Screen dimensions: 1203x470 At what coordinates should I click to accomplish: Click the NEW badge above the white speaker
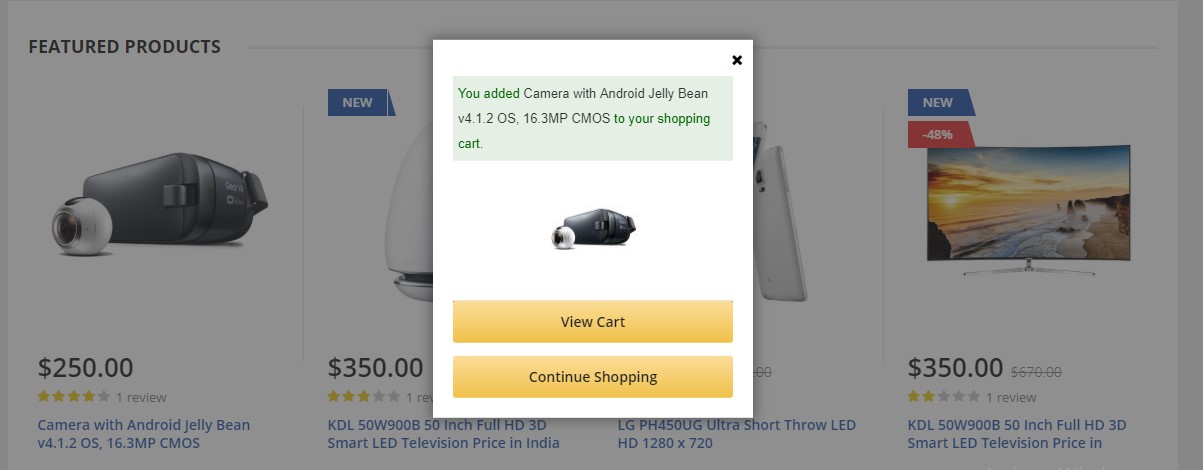tap(360, 102)
